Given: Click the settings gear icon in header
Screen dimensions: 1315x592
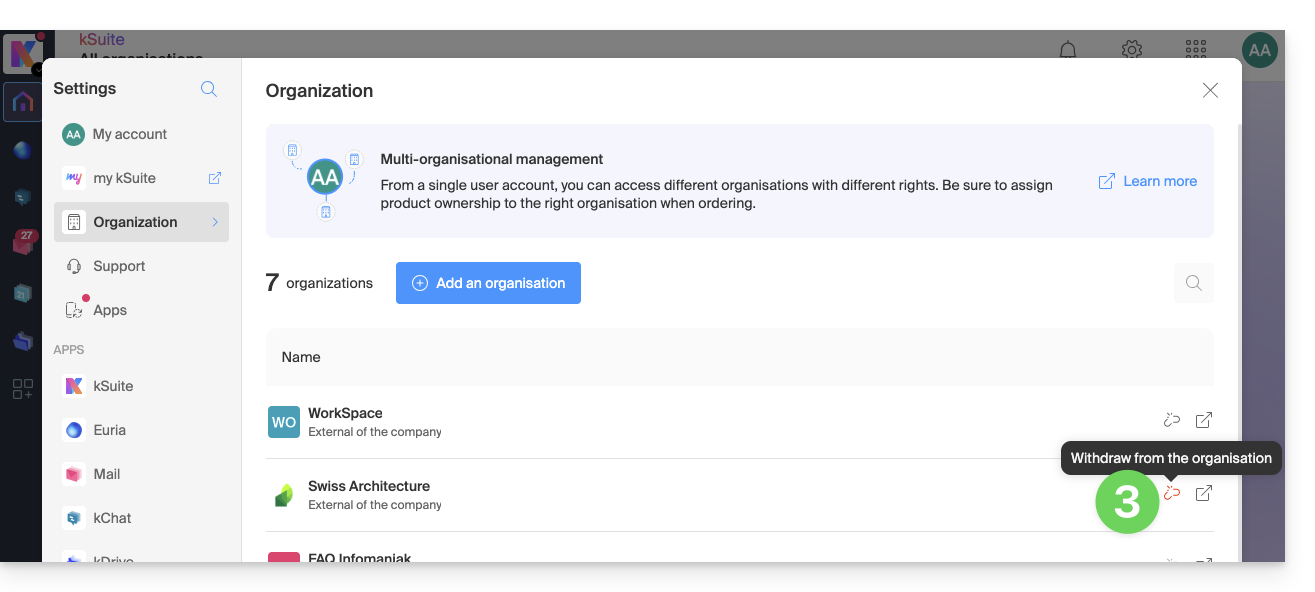Looking at the screenshot, I should [1132, 49].
